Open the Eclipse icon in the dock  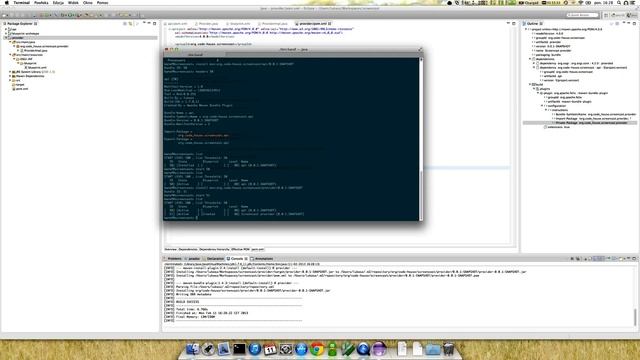[x=379, y=349]
